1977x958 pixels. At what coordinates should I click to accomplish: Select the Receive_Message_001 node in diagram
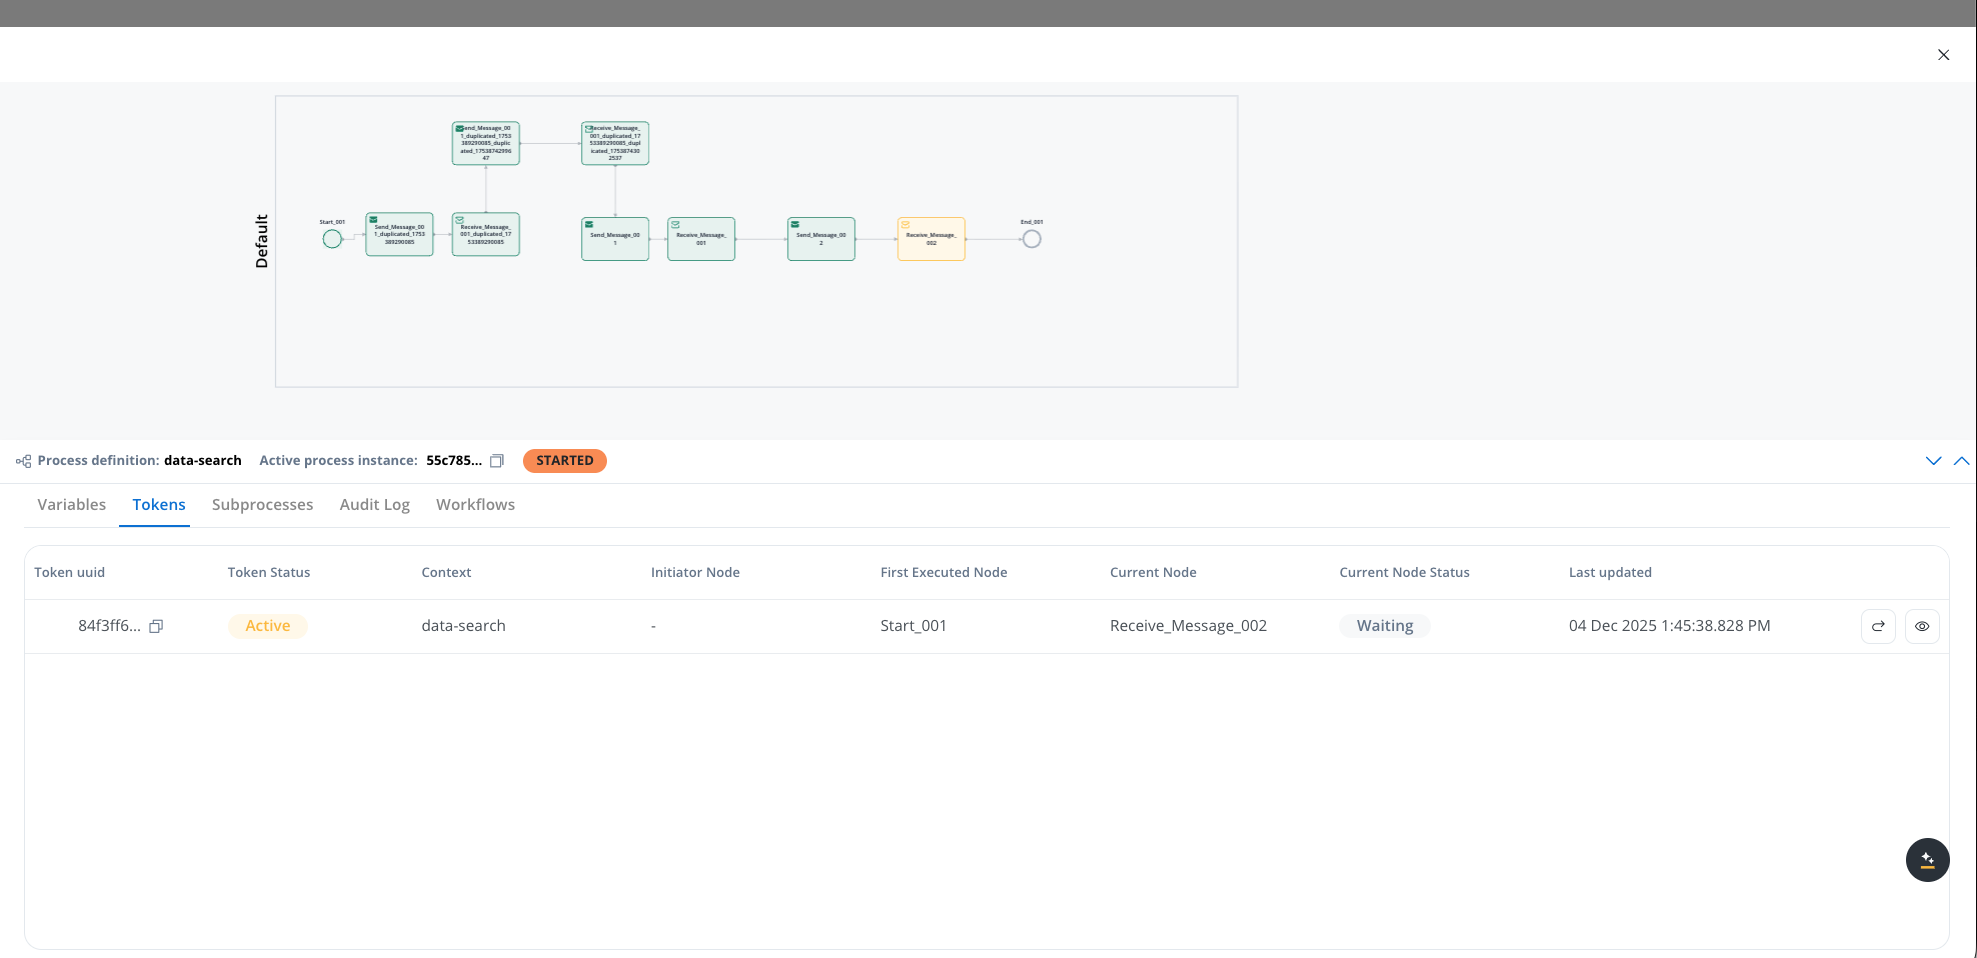click(x=701, y=239)
